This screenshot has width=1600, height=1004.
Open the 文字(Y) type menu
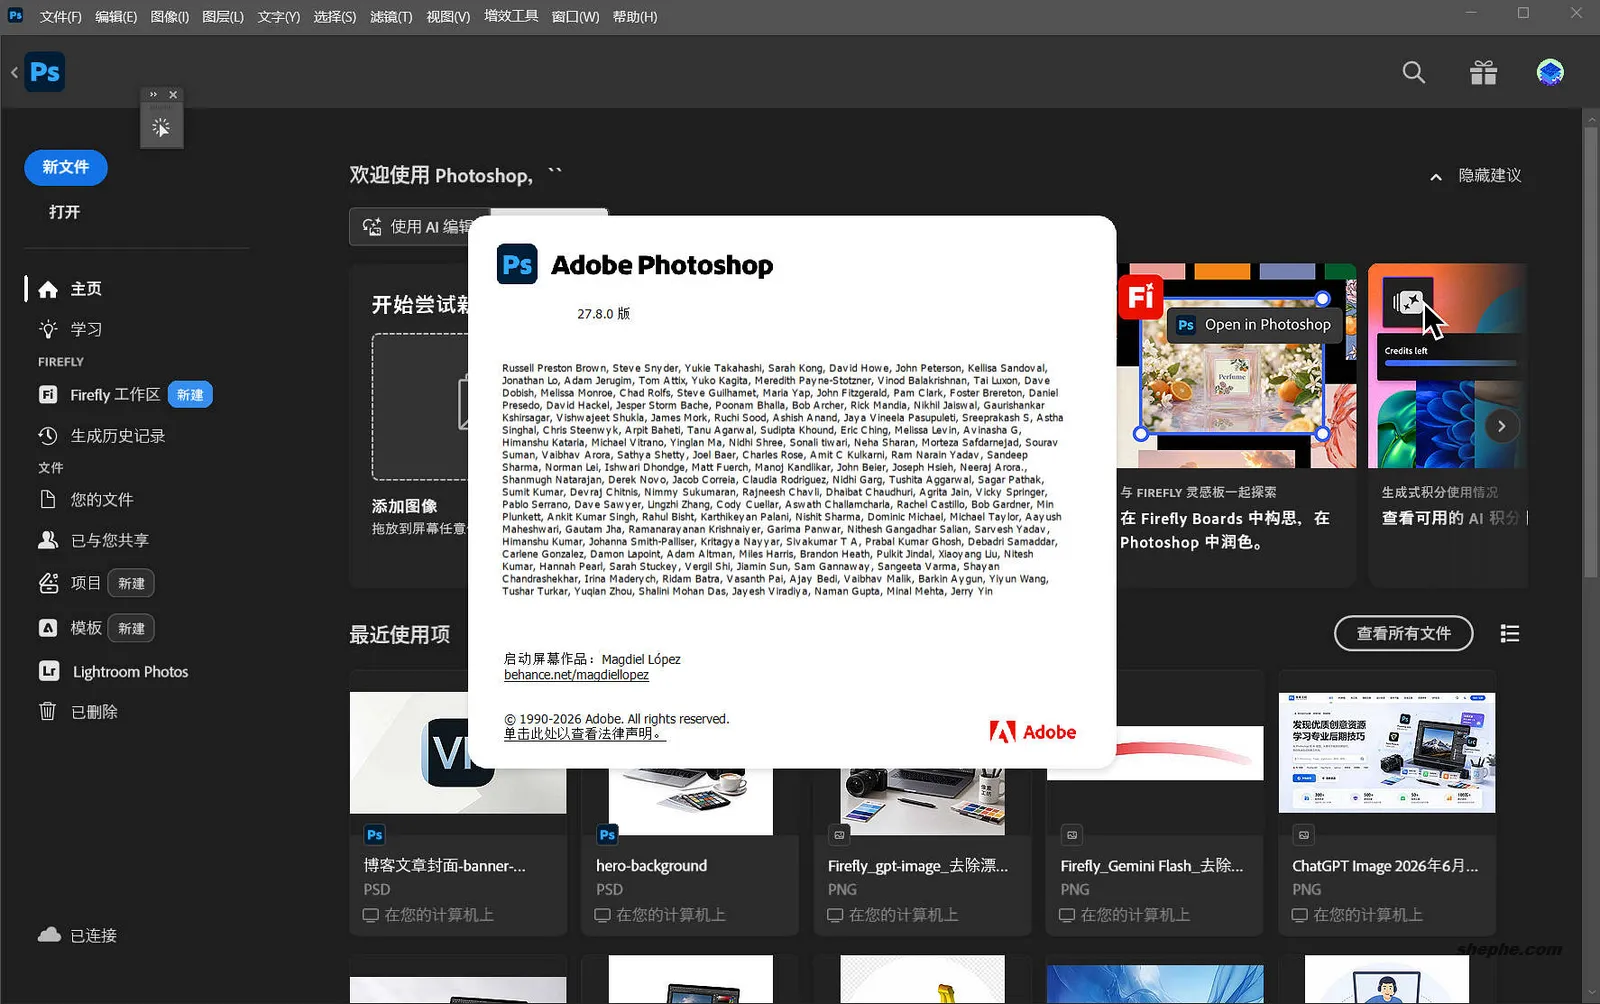pos(279,17)
